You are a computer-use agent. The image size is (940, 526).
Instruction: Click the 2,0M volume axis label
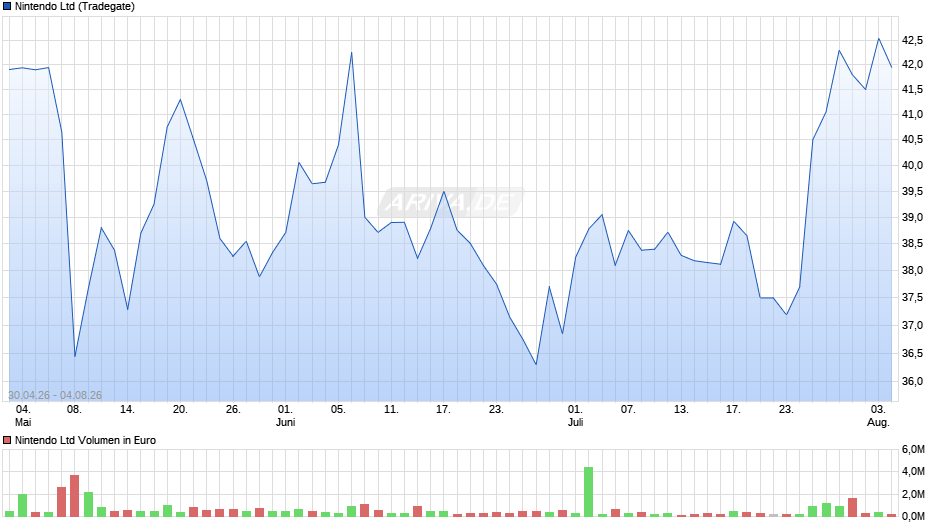click(x=913, y=494)
